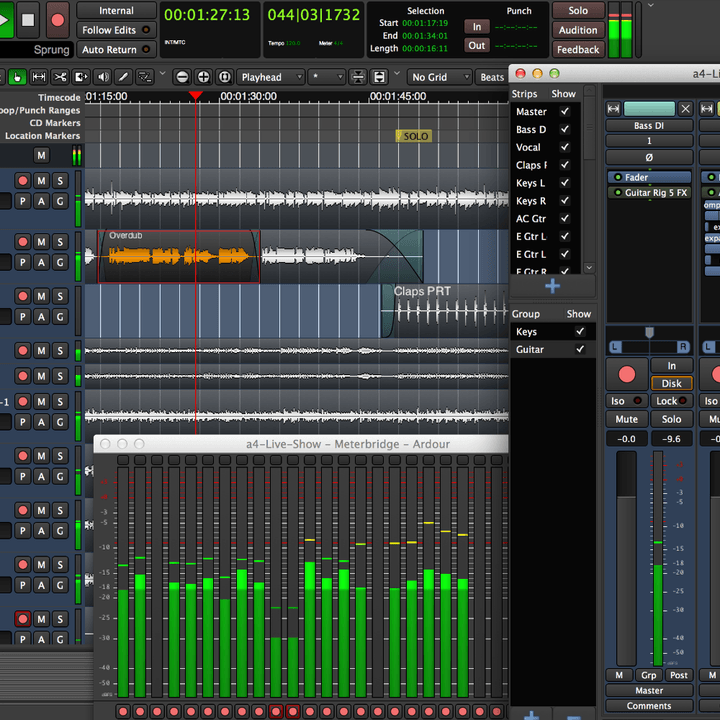Arm record on the Overdub region's track

click(x=22, y=242)
